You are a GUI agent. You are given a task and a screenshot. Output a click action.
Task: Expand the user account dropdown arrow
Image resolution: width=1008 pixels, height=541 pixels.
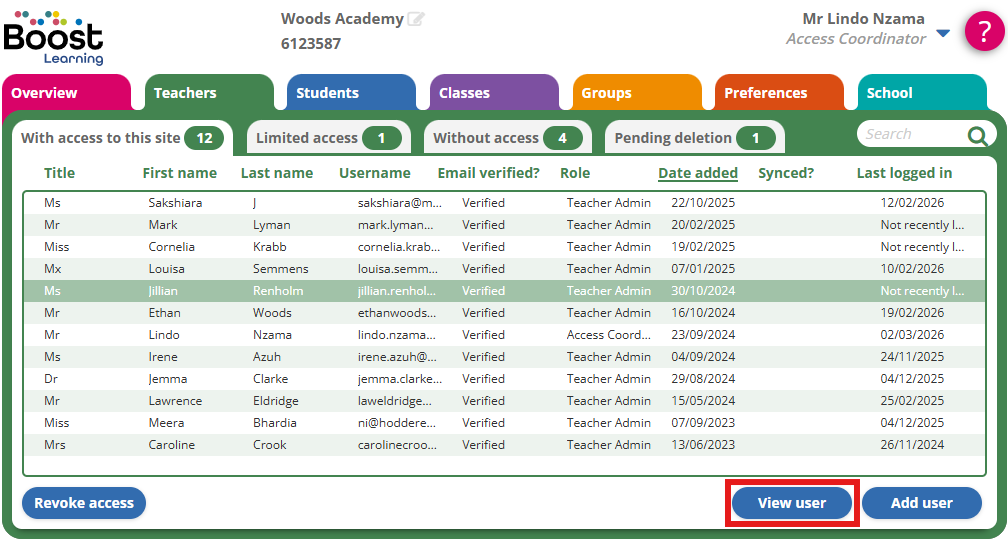pos(943,35)
